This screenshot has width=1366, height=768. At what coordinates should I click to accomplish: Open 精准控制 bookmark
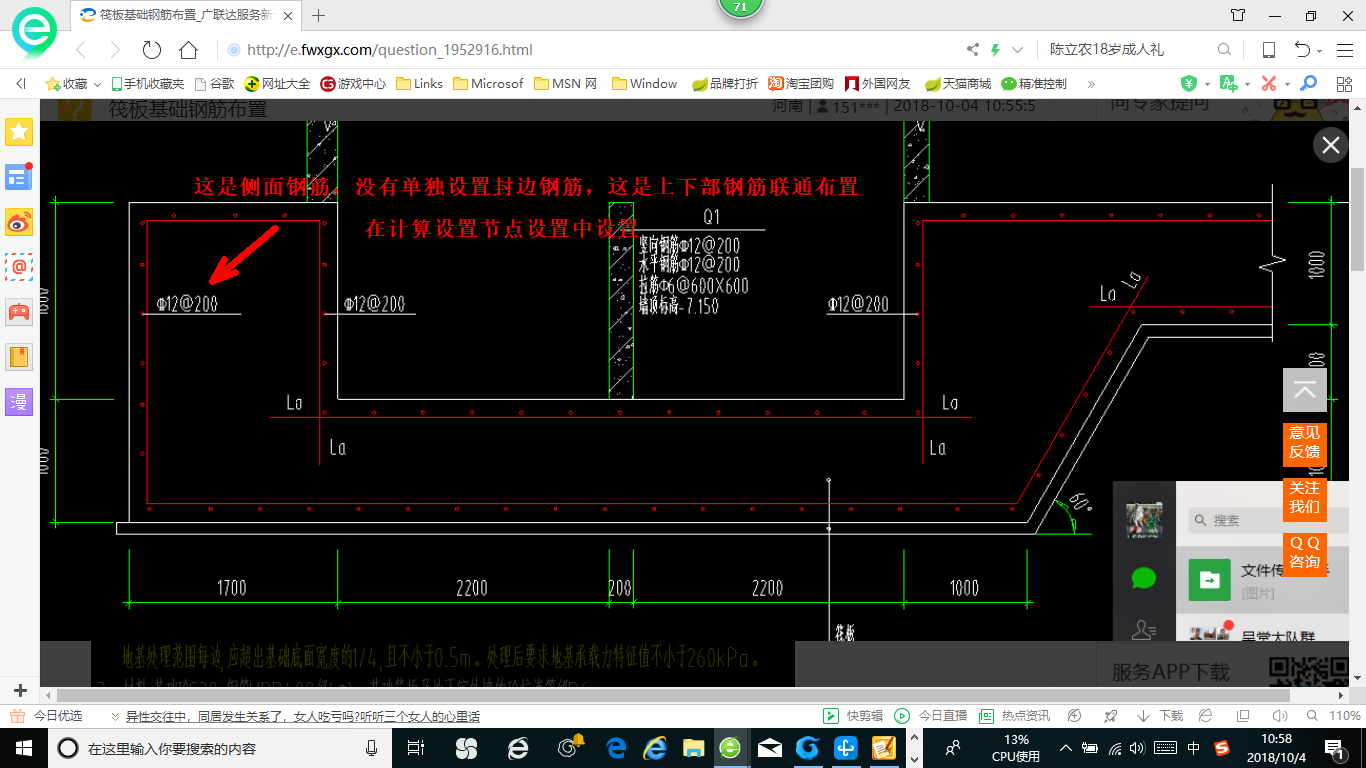coord(1034,84)
